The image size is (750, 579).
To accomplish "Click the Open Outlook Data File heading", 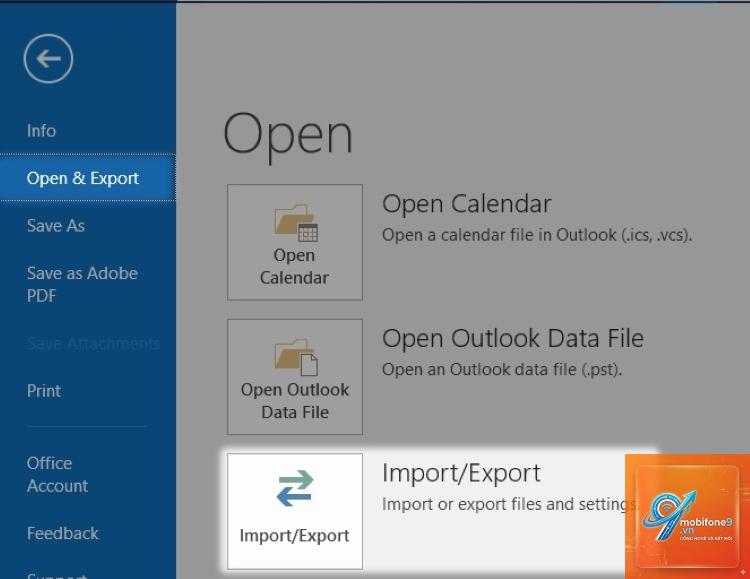I will point(513,339).
